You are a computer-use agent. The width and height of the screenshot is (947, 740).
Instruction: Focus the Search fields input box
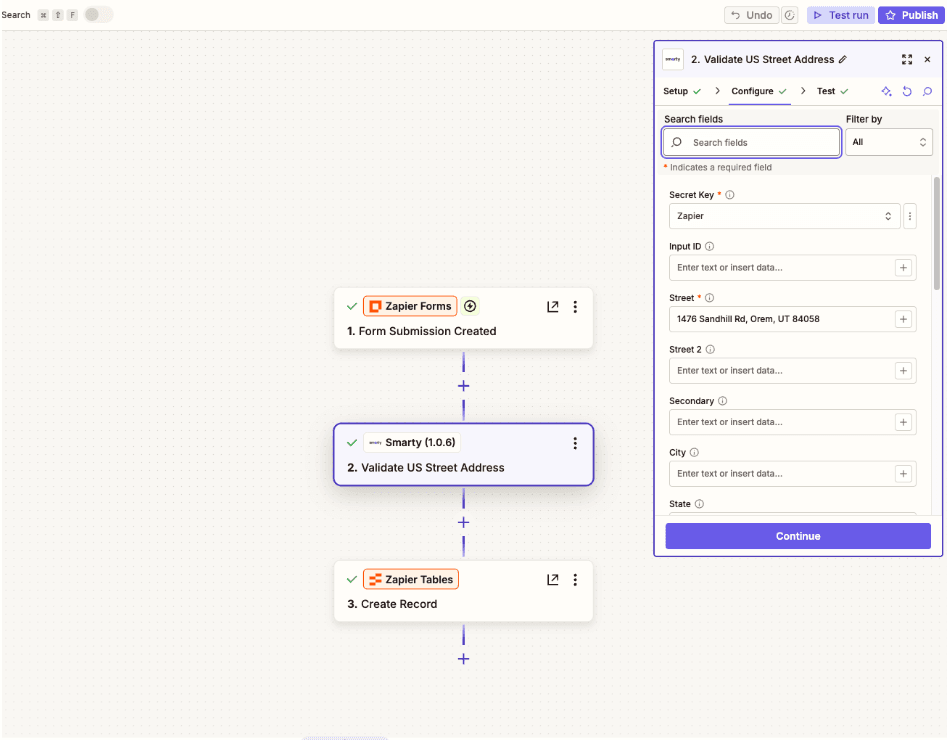click(751, 143)
